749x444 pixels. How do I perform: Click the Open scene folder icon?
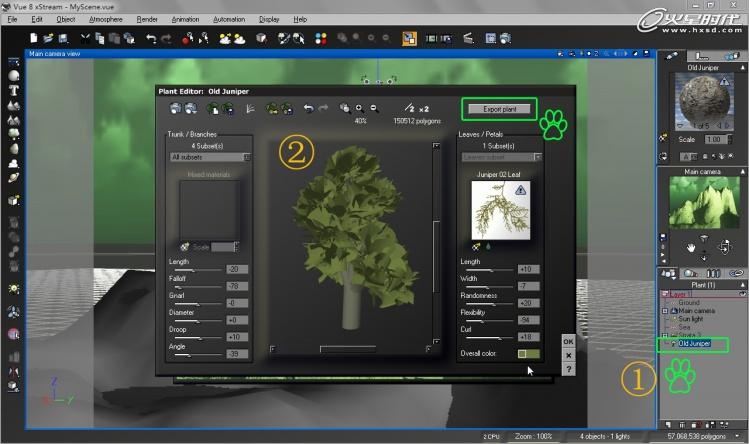(x=48, y=38)
